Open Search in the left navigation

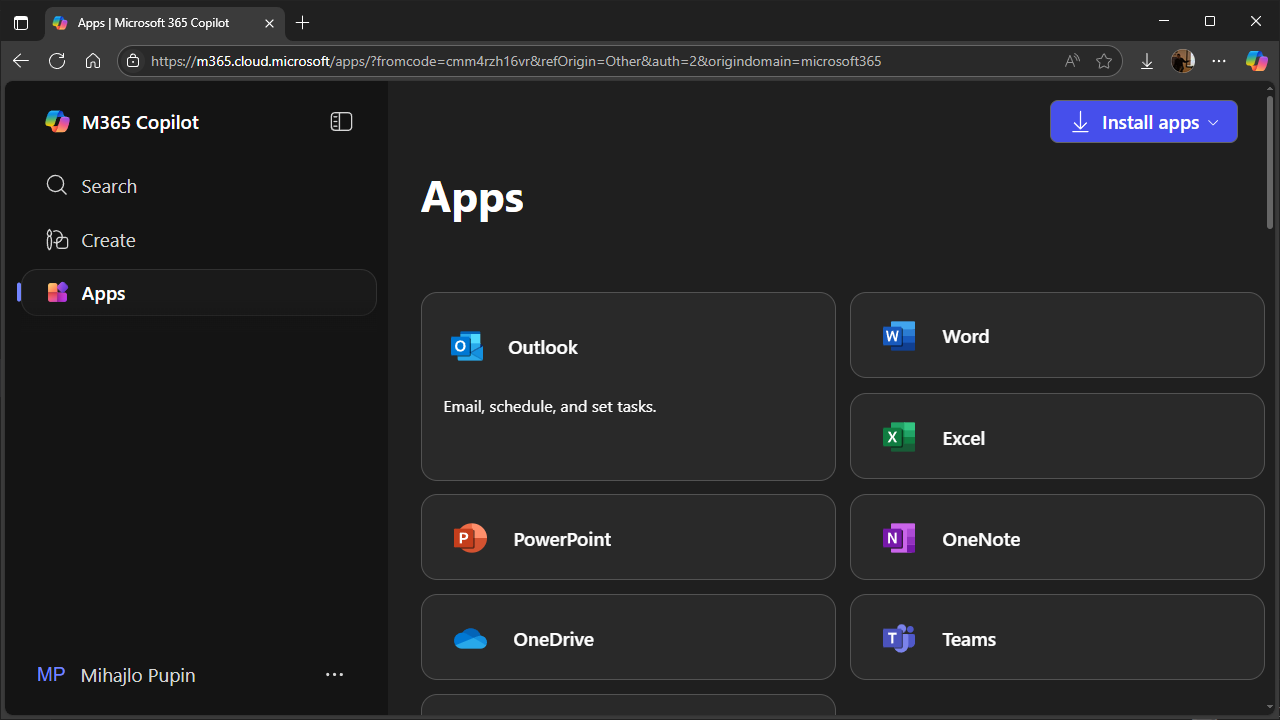[x=199, y=186]
